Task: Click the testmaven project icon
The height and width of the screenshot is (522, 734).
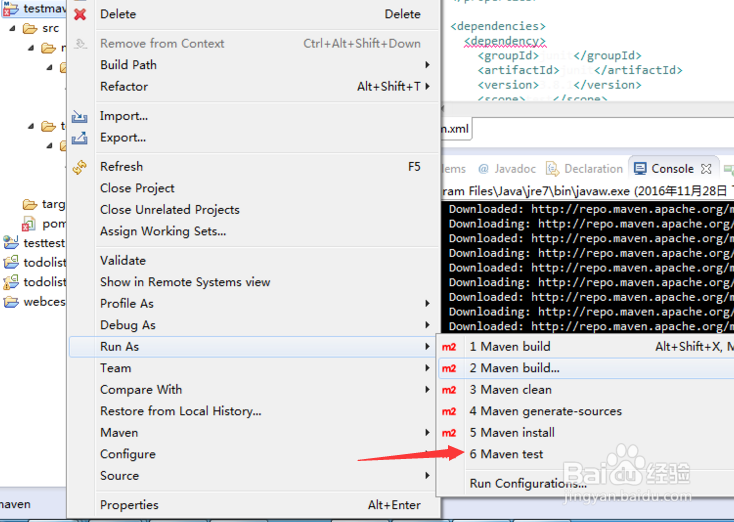Action: [x=11, y=8]
